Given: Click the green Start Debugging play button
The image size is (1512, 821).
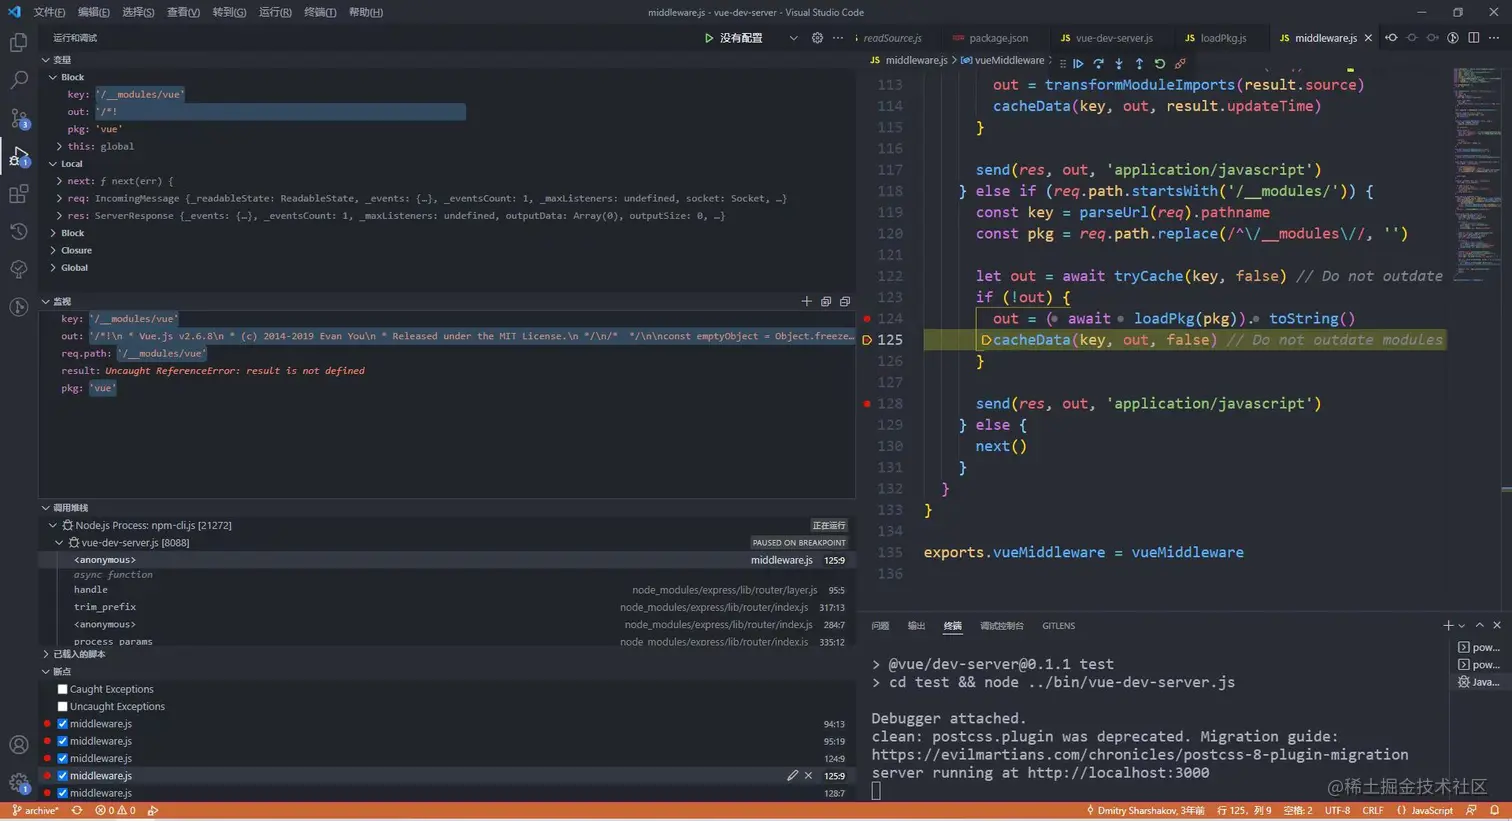Looking at the screenshot, I should point(709,38).
